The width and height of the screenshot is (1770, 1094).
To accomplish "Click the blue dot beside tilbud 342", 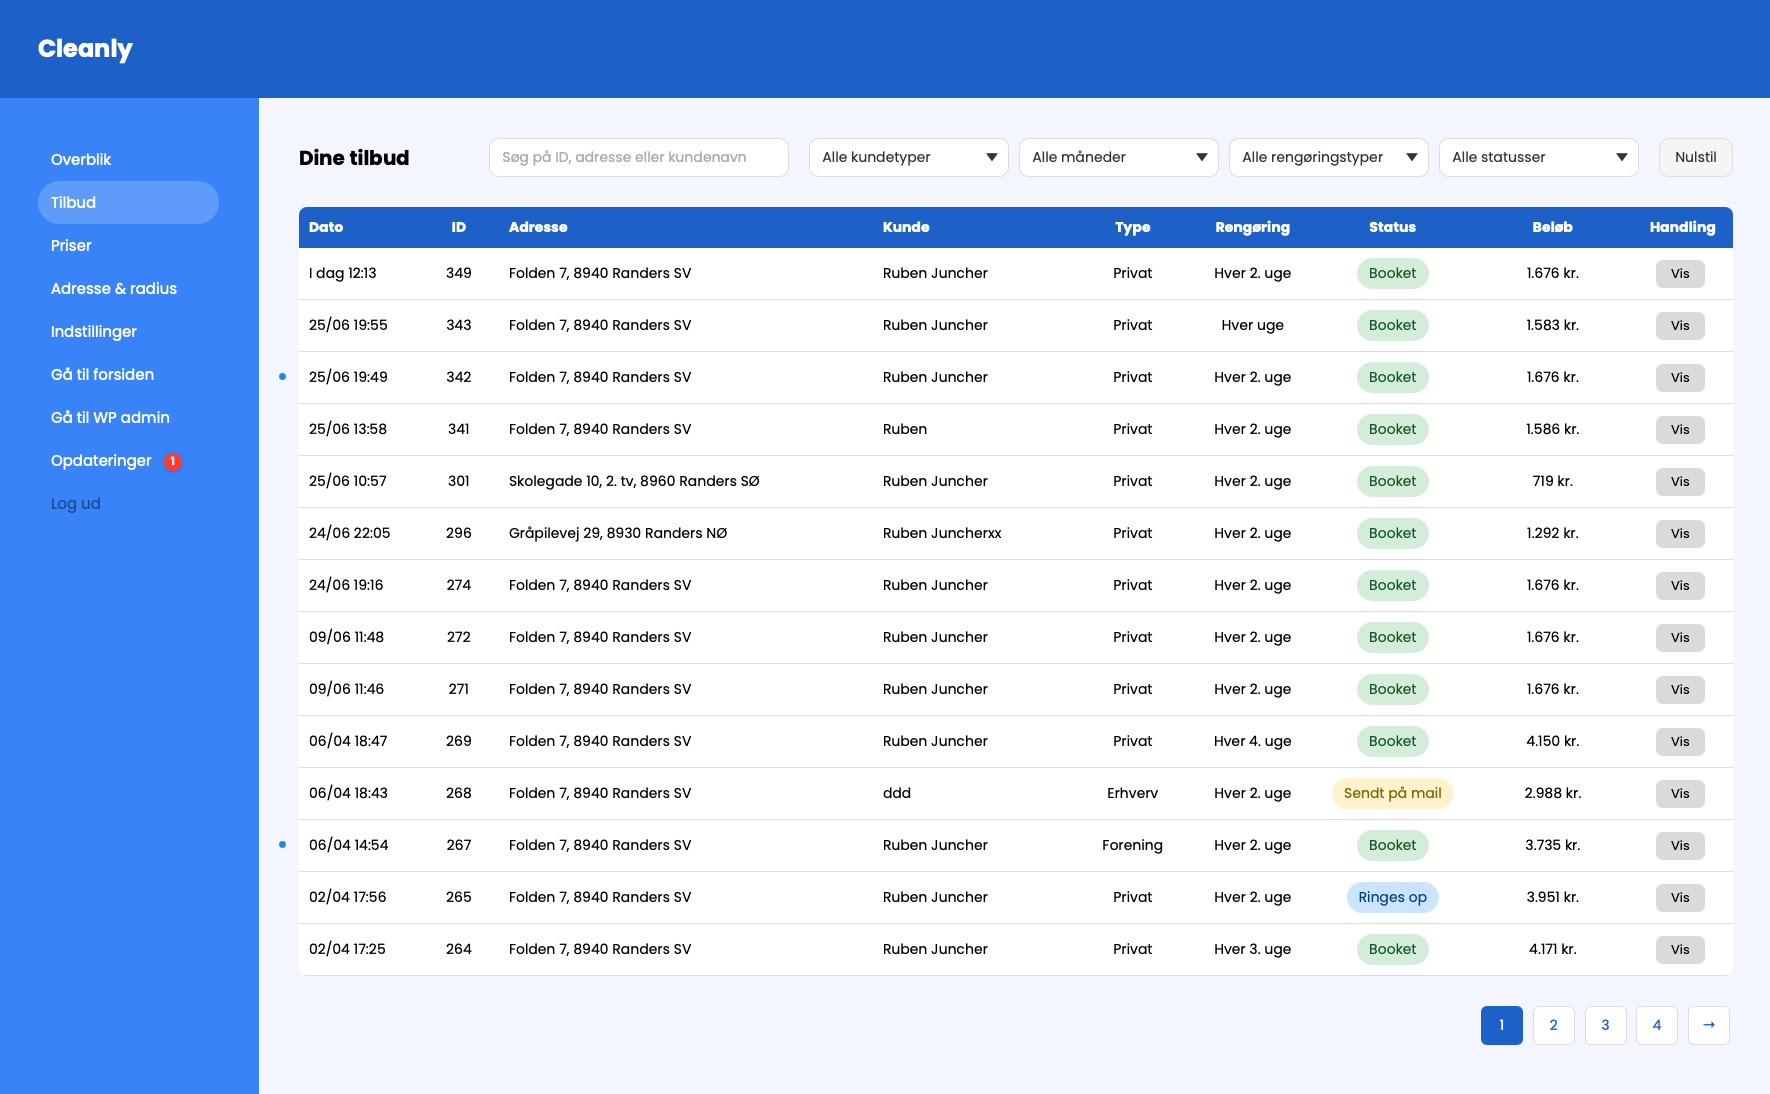I will pos(282,377).
